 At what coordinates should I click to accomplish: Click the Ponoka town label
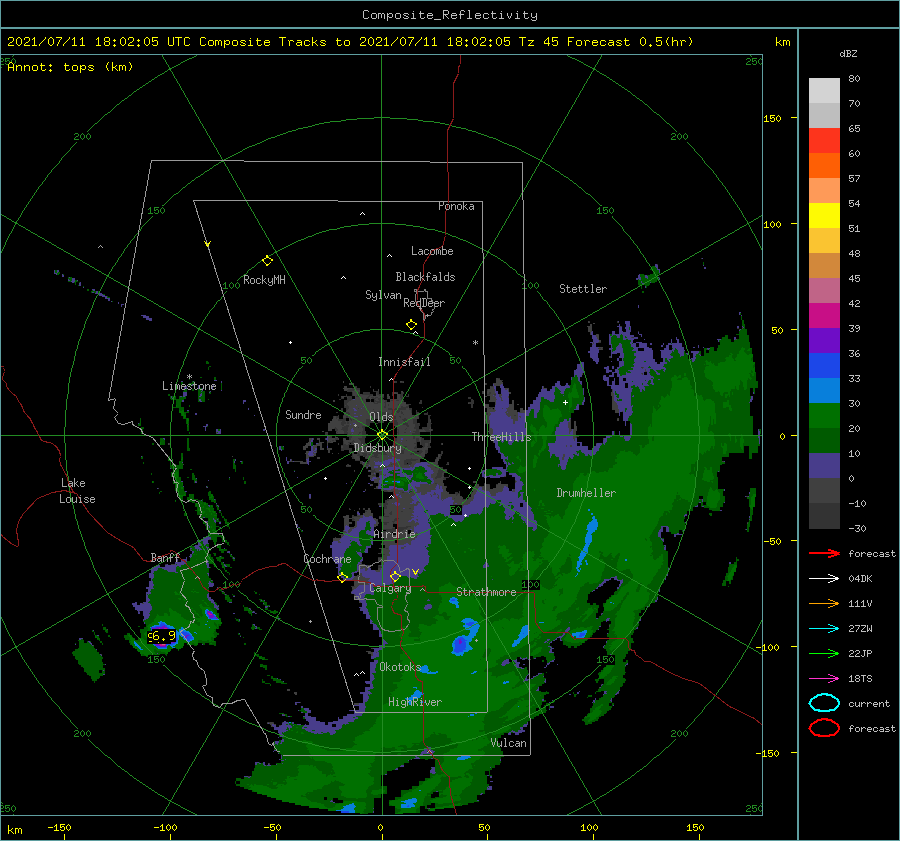456,206
